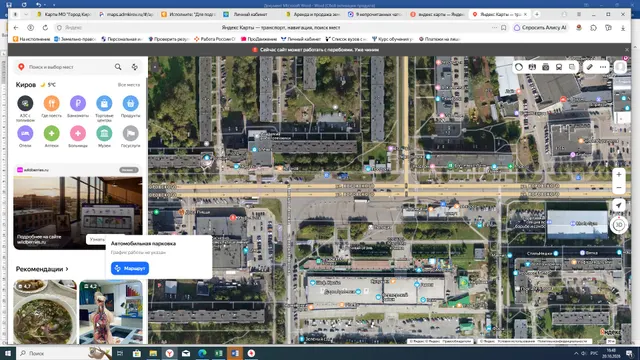Click 'Спросить Алису AI' button
640x360 pixels.
click(540, 28)
